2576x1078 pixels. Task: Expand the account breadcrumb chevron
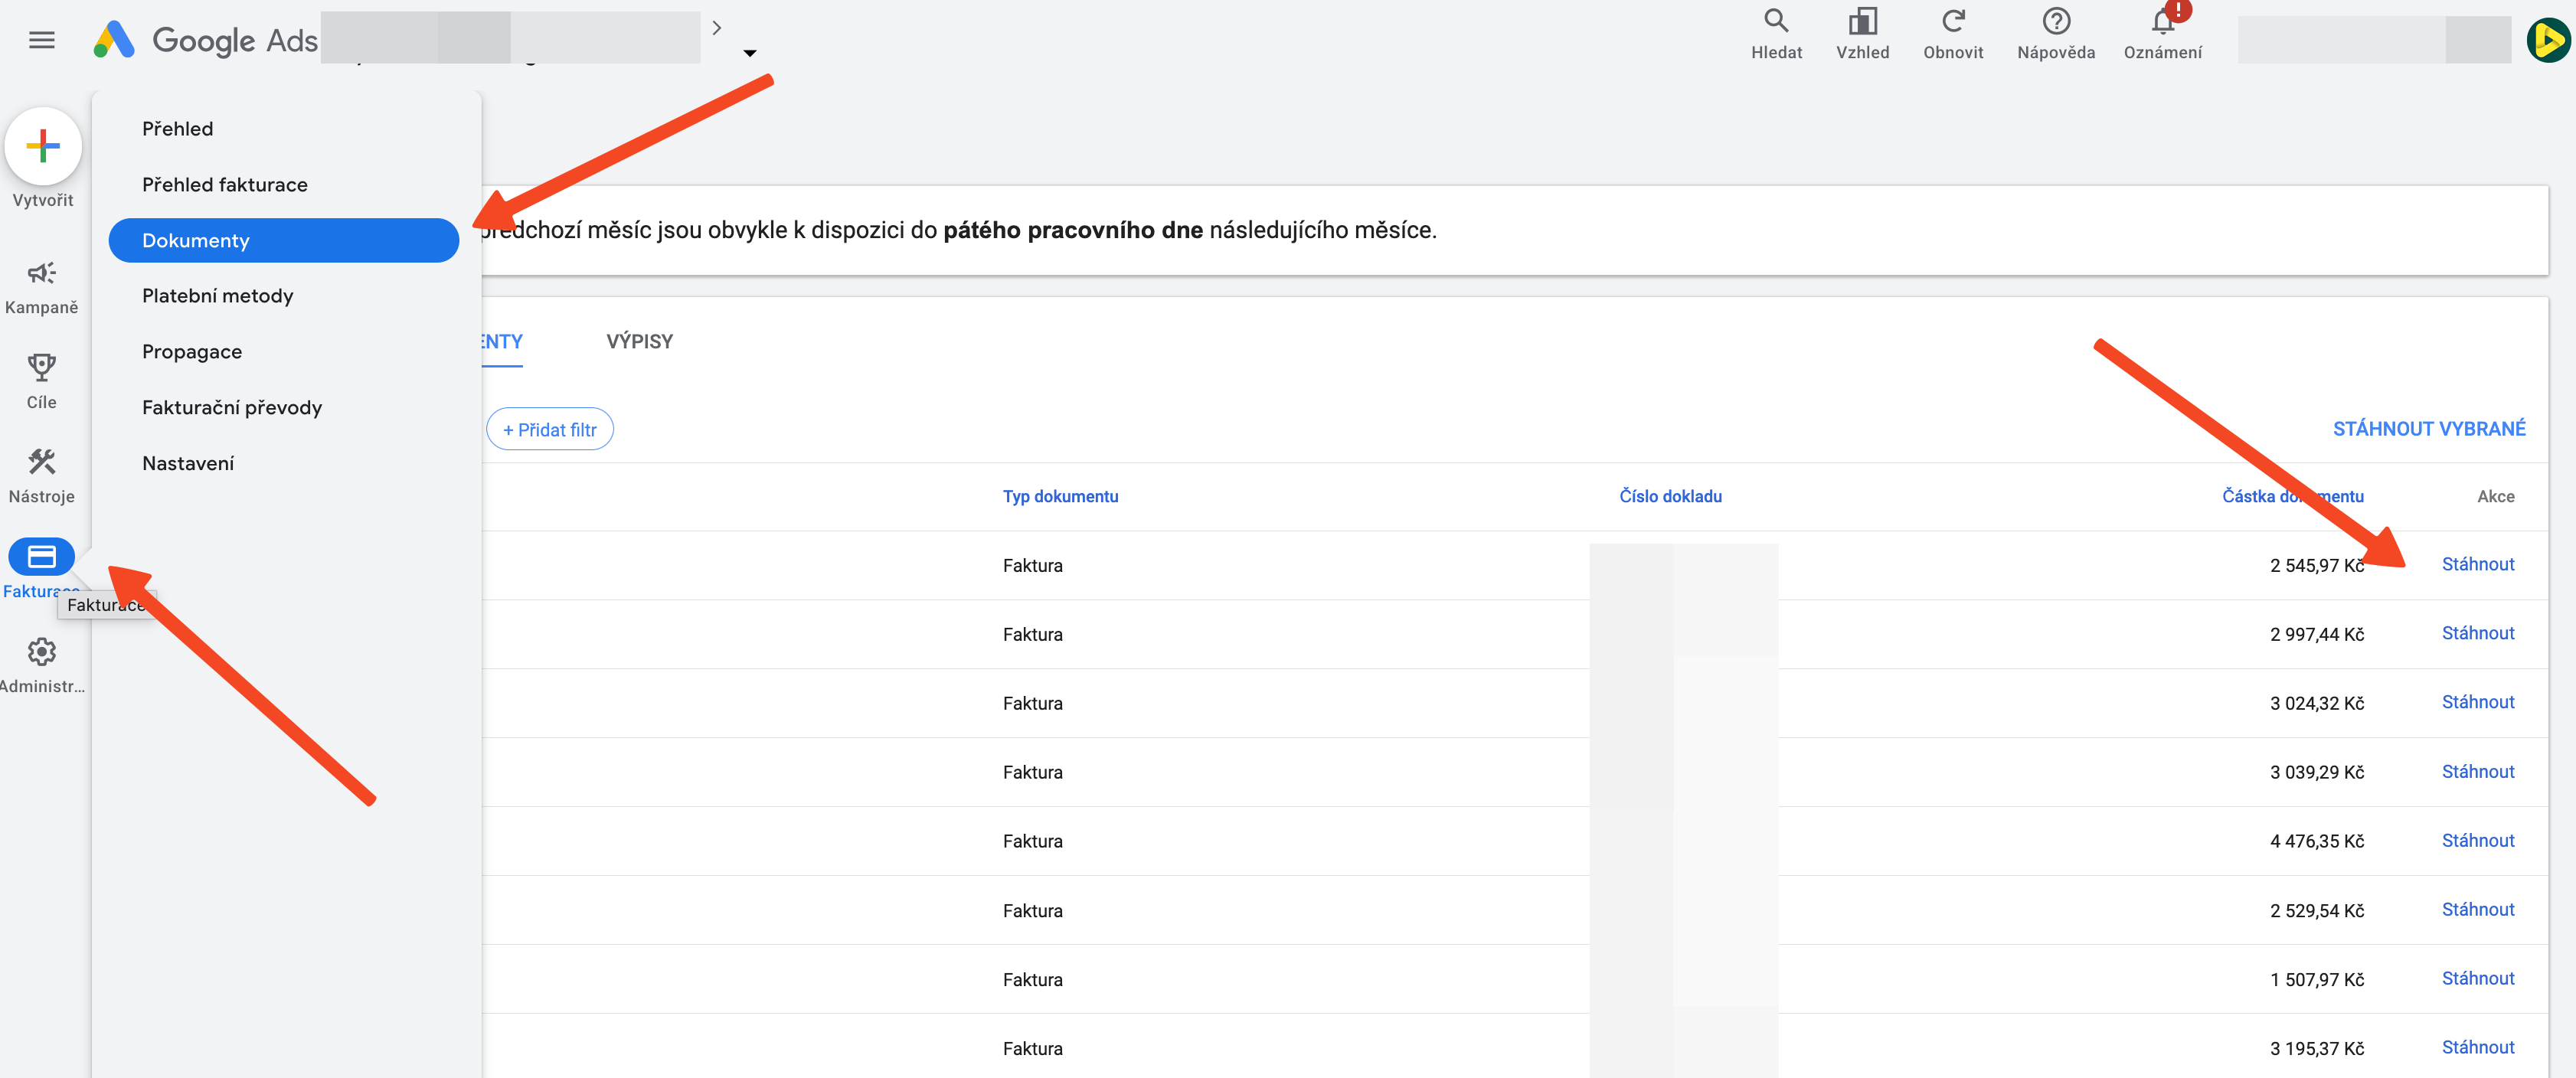tap(716, 28)
